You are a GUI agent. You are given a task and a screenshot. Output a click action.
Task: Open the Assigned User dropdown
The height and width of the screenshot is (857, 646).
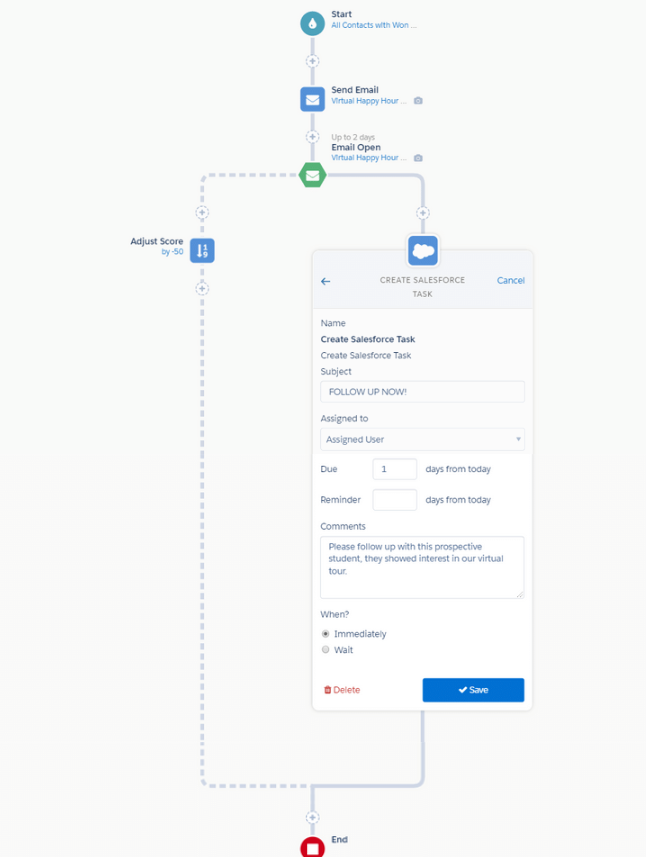(x=422, y=439)
